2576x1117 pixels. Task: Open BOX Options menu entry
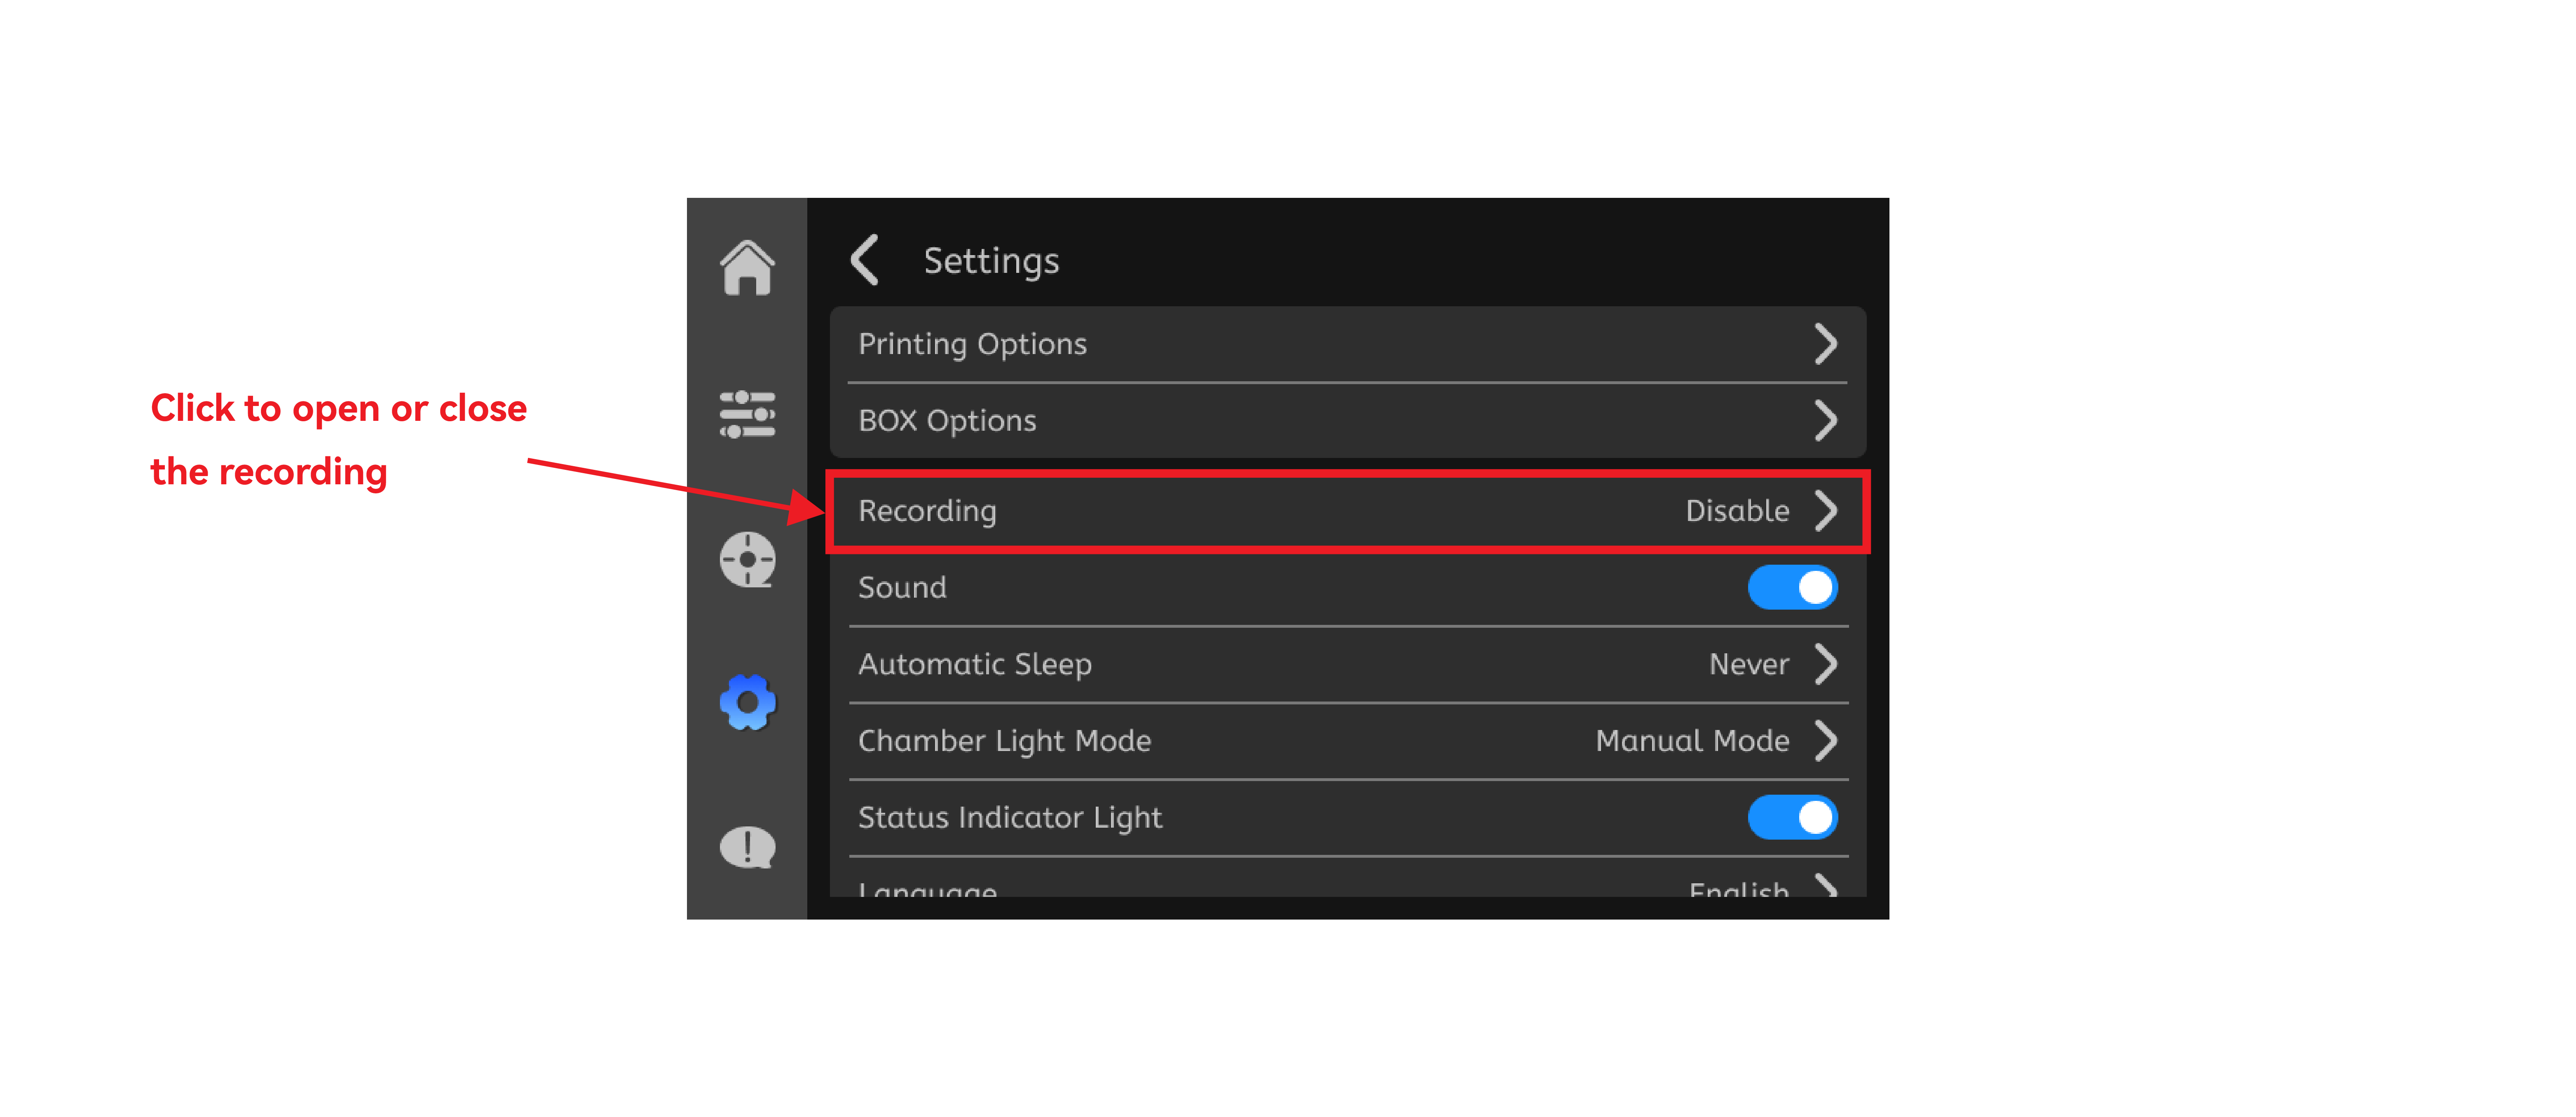(1347, 420)
